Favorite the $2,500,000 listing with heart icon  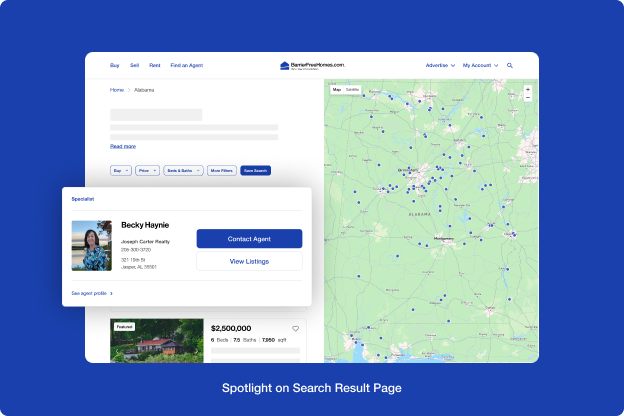click(295, 329)
